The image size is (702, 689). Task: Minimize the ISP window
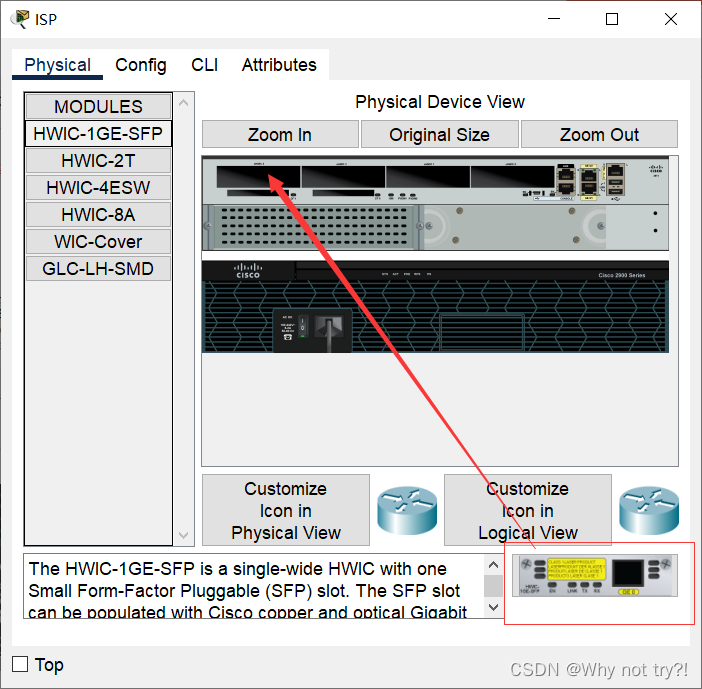click(554, 19)
